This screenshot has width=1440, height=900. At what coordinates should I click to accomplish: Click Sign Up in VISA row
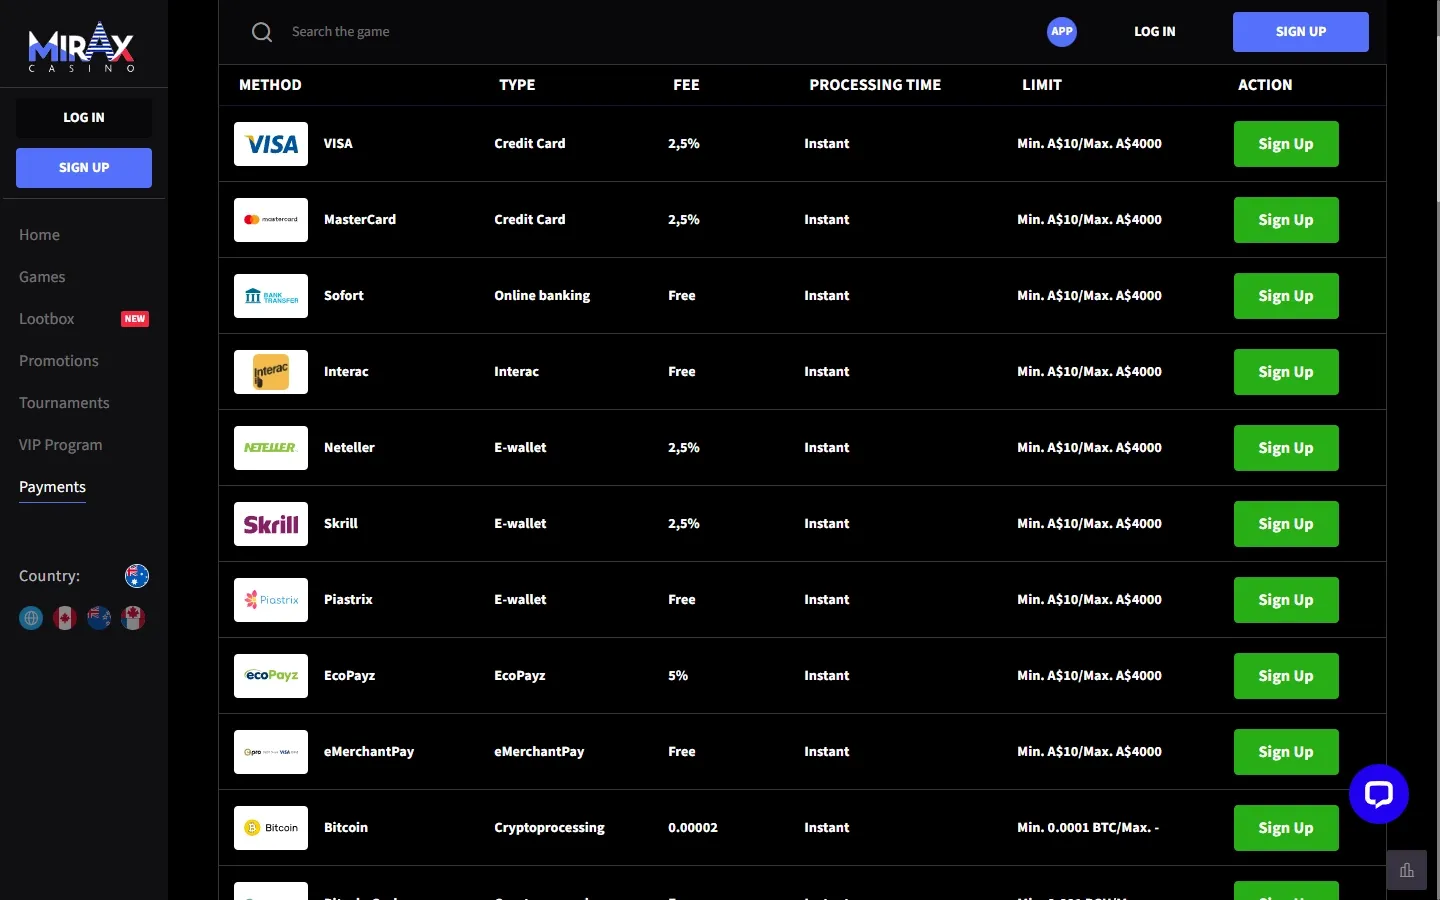1286,144
